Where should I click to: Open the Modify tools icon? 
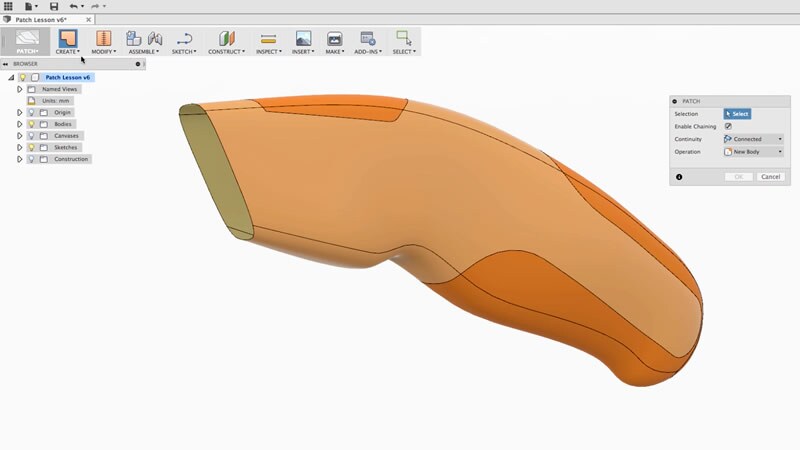(x=104, y=38)
